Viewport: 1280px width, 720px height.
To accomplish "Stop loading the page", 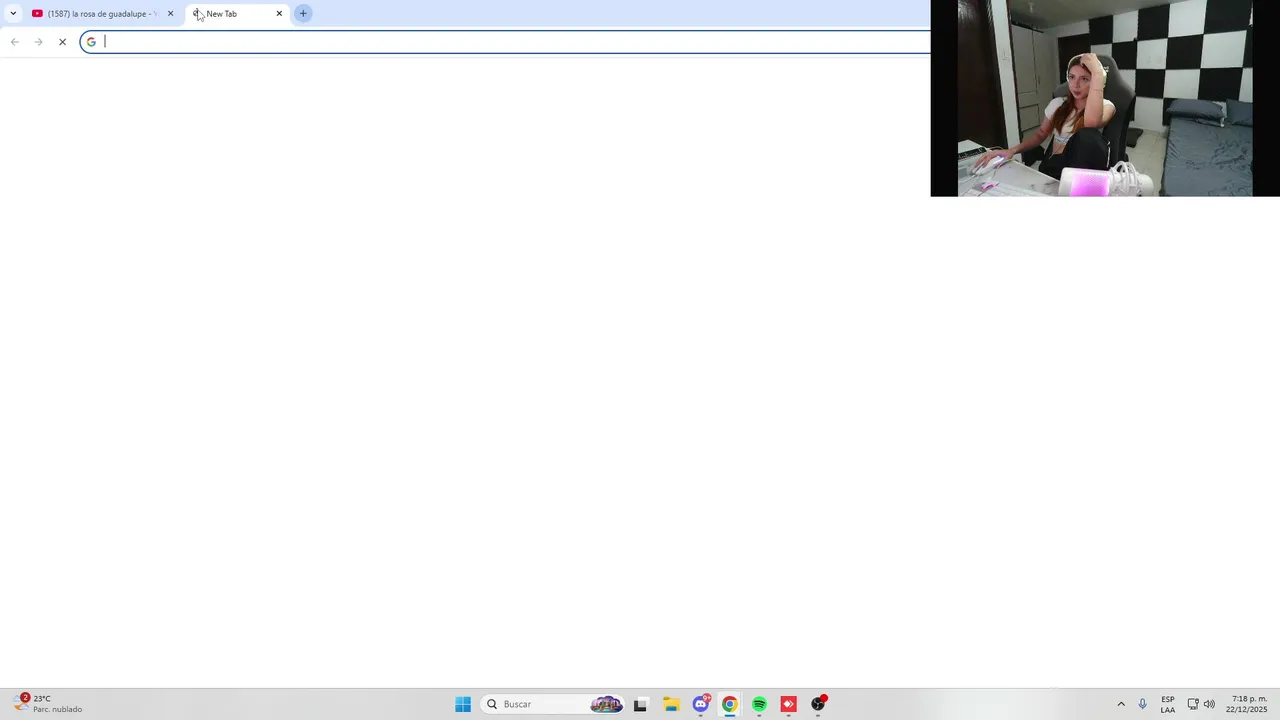I will [62, 42].
